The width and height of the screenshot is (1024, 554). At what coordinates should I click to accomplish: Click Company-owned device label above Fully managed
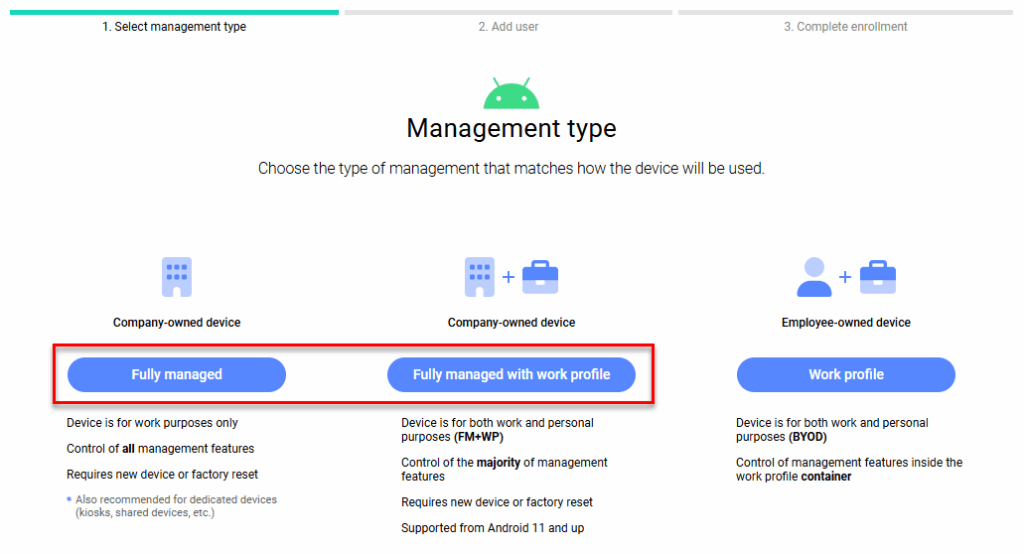tap(176, 322)
